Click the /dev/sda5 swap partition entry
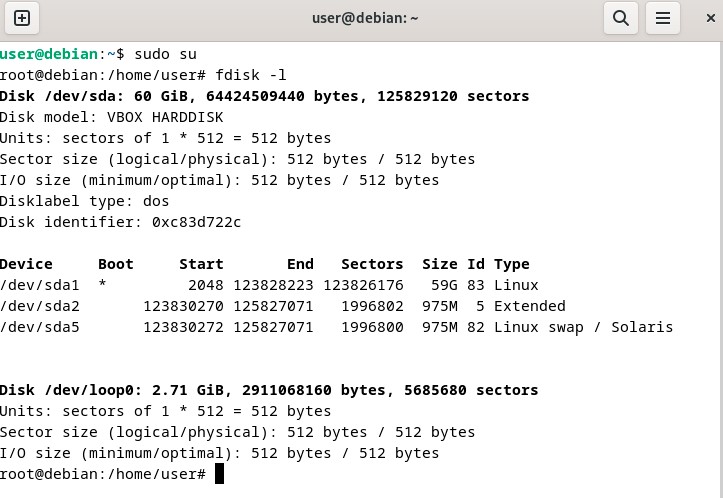This screenshot has width=723, height=498. pos(337,327)
